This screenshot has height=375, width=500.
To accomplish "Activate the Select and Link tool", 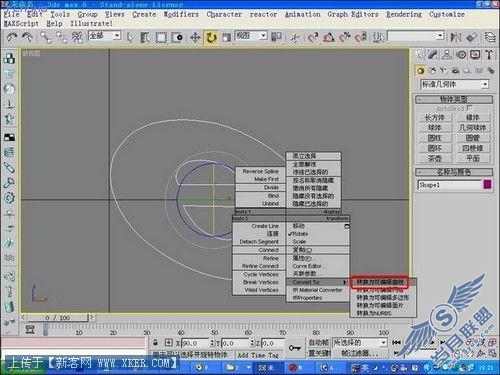I will pos(46,37).
